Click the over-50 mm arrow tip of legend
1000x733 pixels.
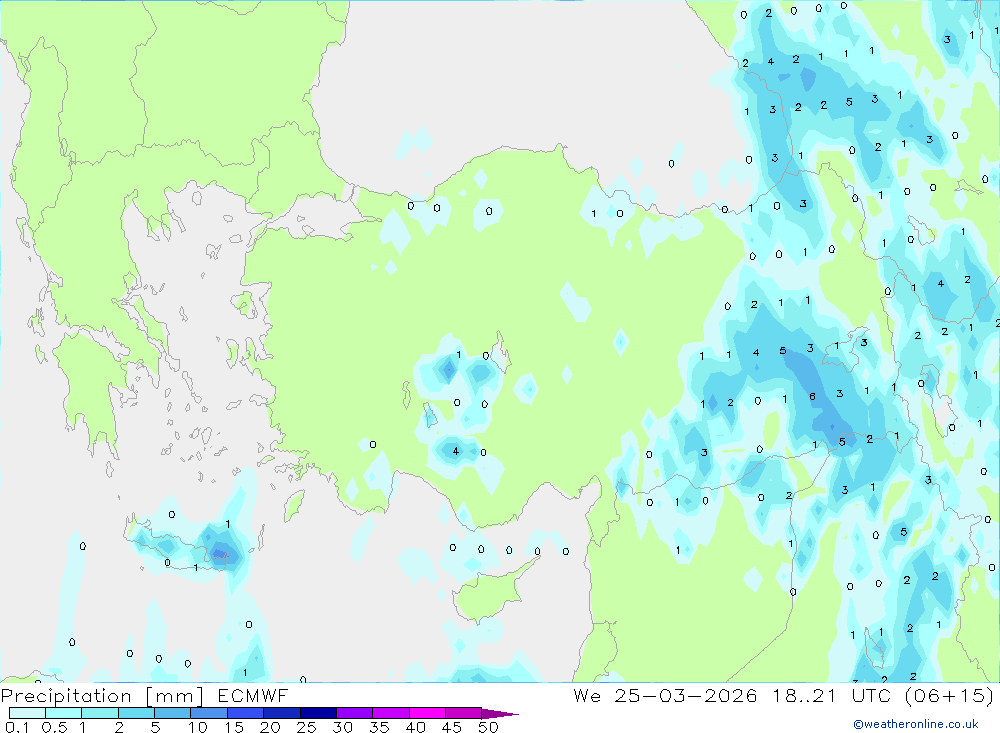pyautogui.click(x=500, y=713)
